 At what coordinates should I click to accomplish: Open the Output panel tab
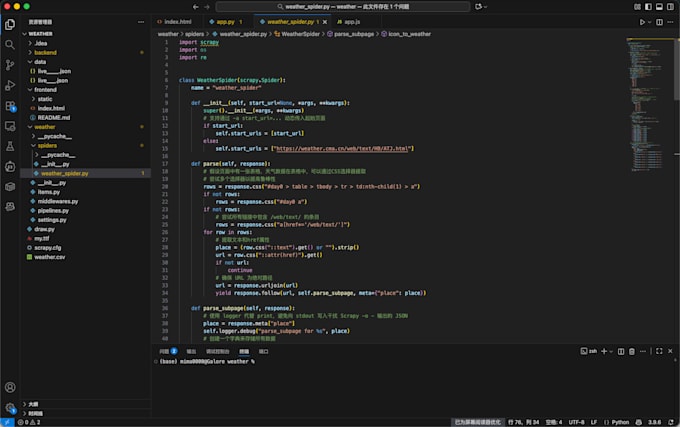(191, 352)
